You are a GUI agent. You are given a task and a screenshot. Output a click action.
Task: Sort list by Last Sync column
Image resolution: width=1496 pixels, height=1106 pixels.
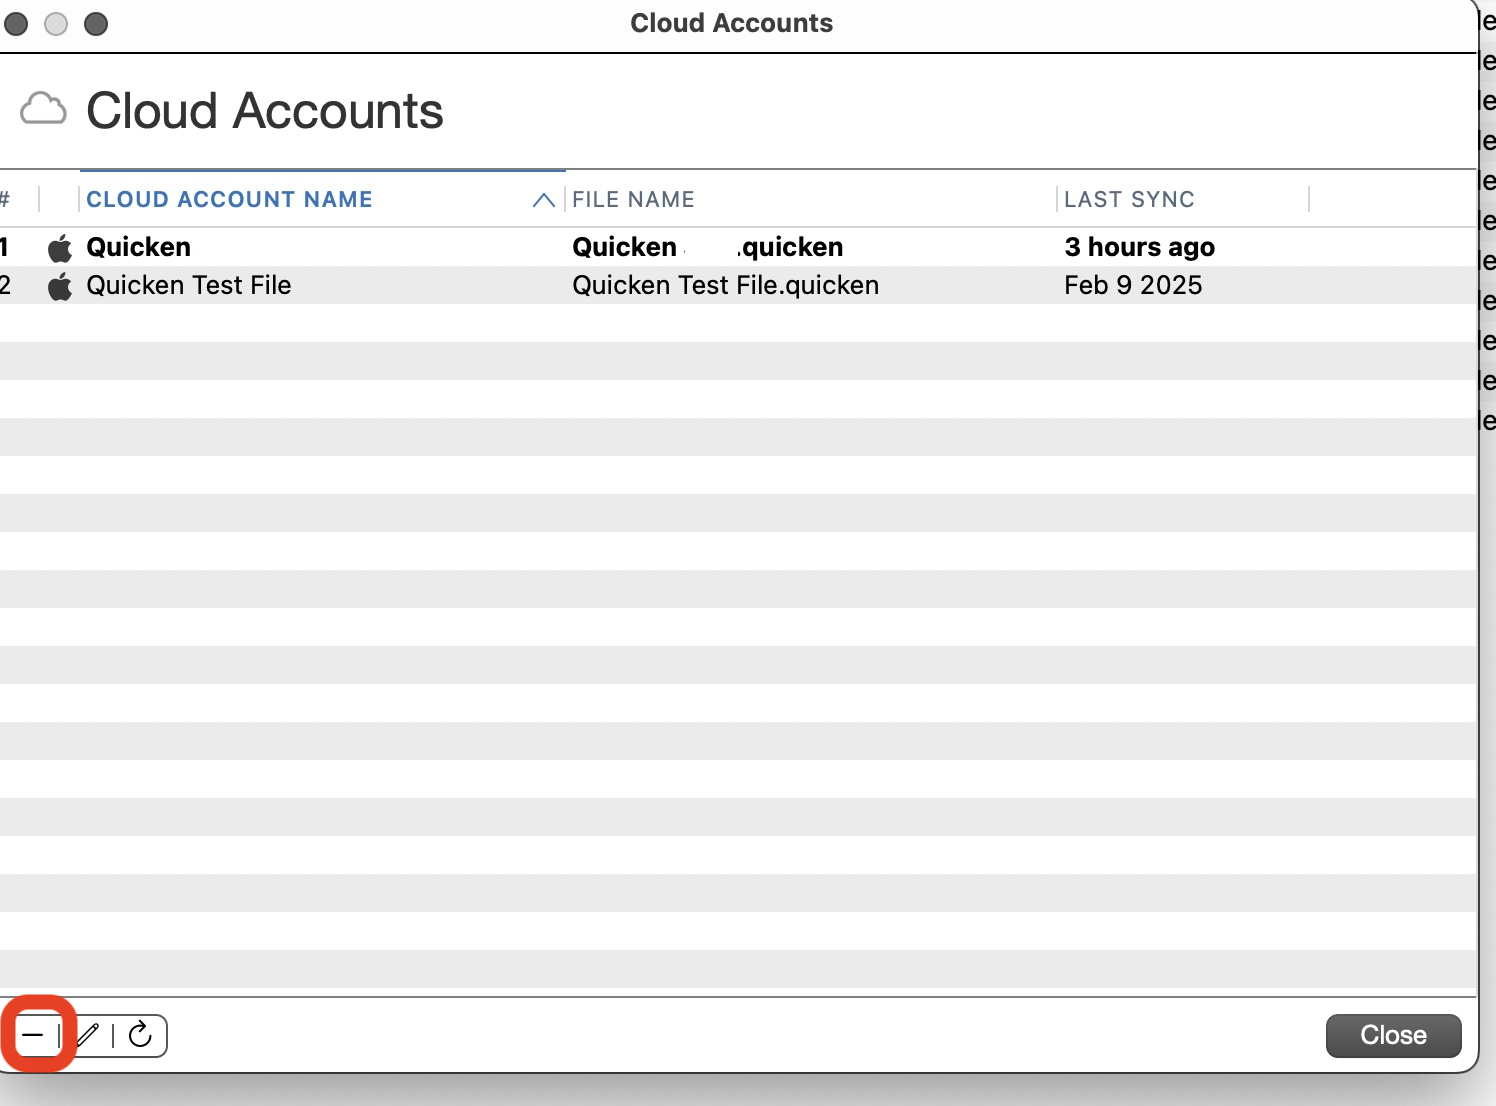tap(1129, 200)
